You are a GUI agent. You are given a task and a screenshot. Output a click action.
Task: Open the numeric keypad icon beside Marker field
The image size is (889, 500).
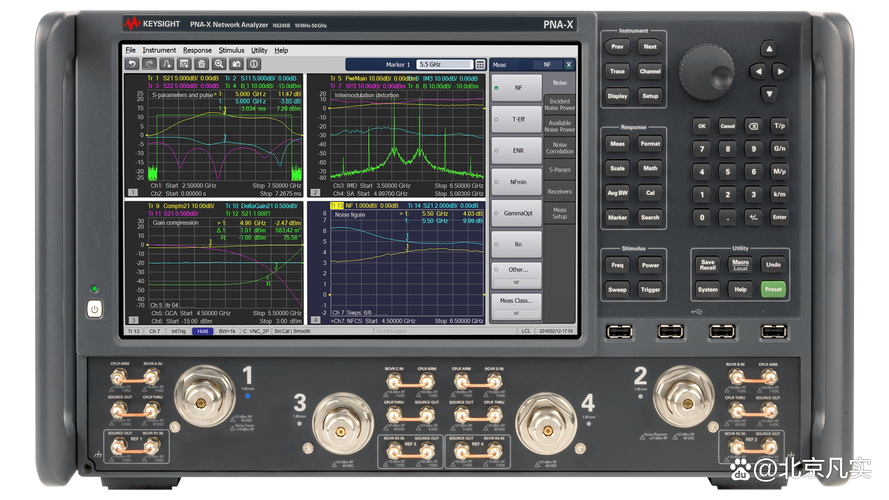coord(480,65)
